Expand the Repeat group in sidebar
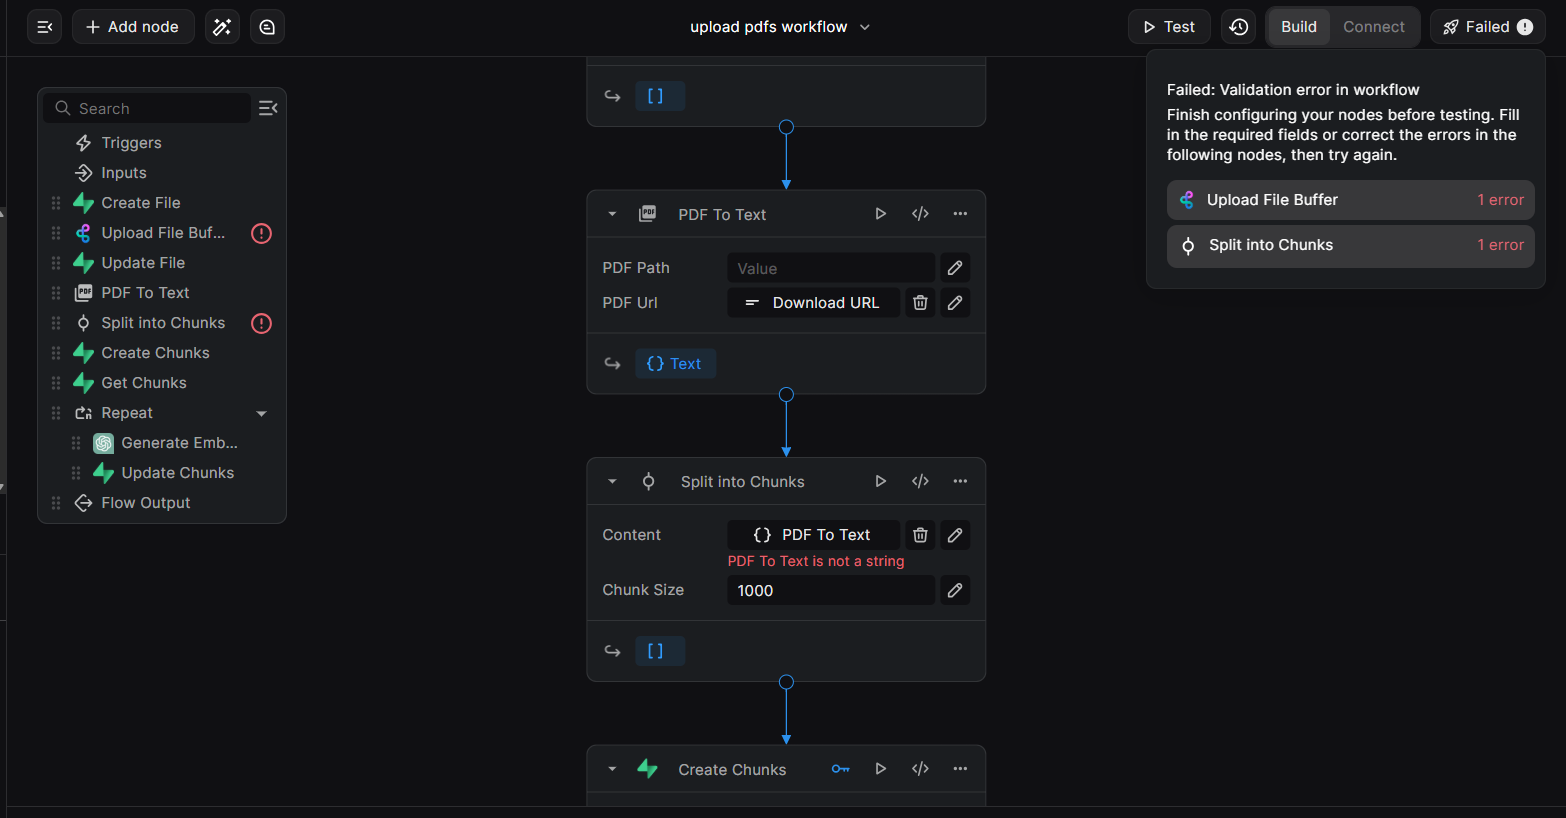The height and width of the screenshot is (818, 1566). pos(261,412)
